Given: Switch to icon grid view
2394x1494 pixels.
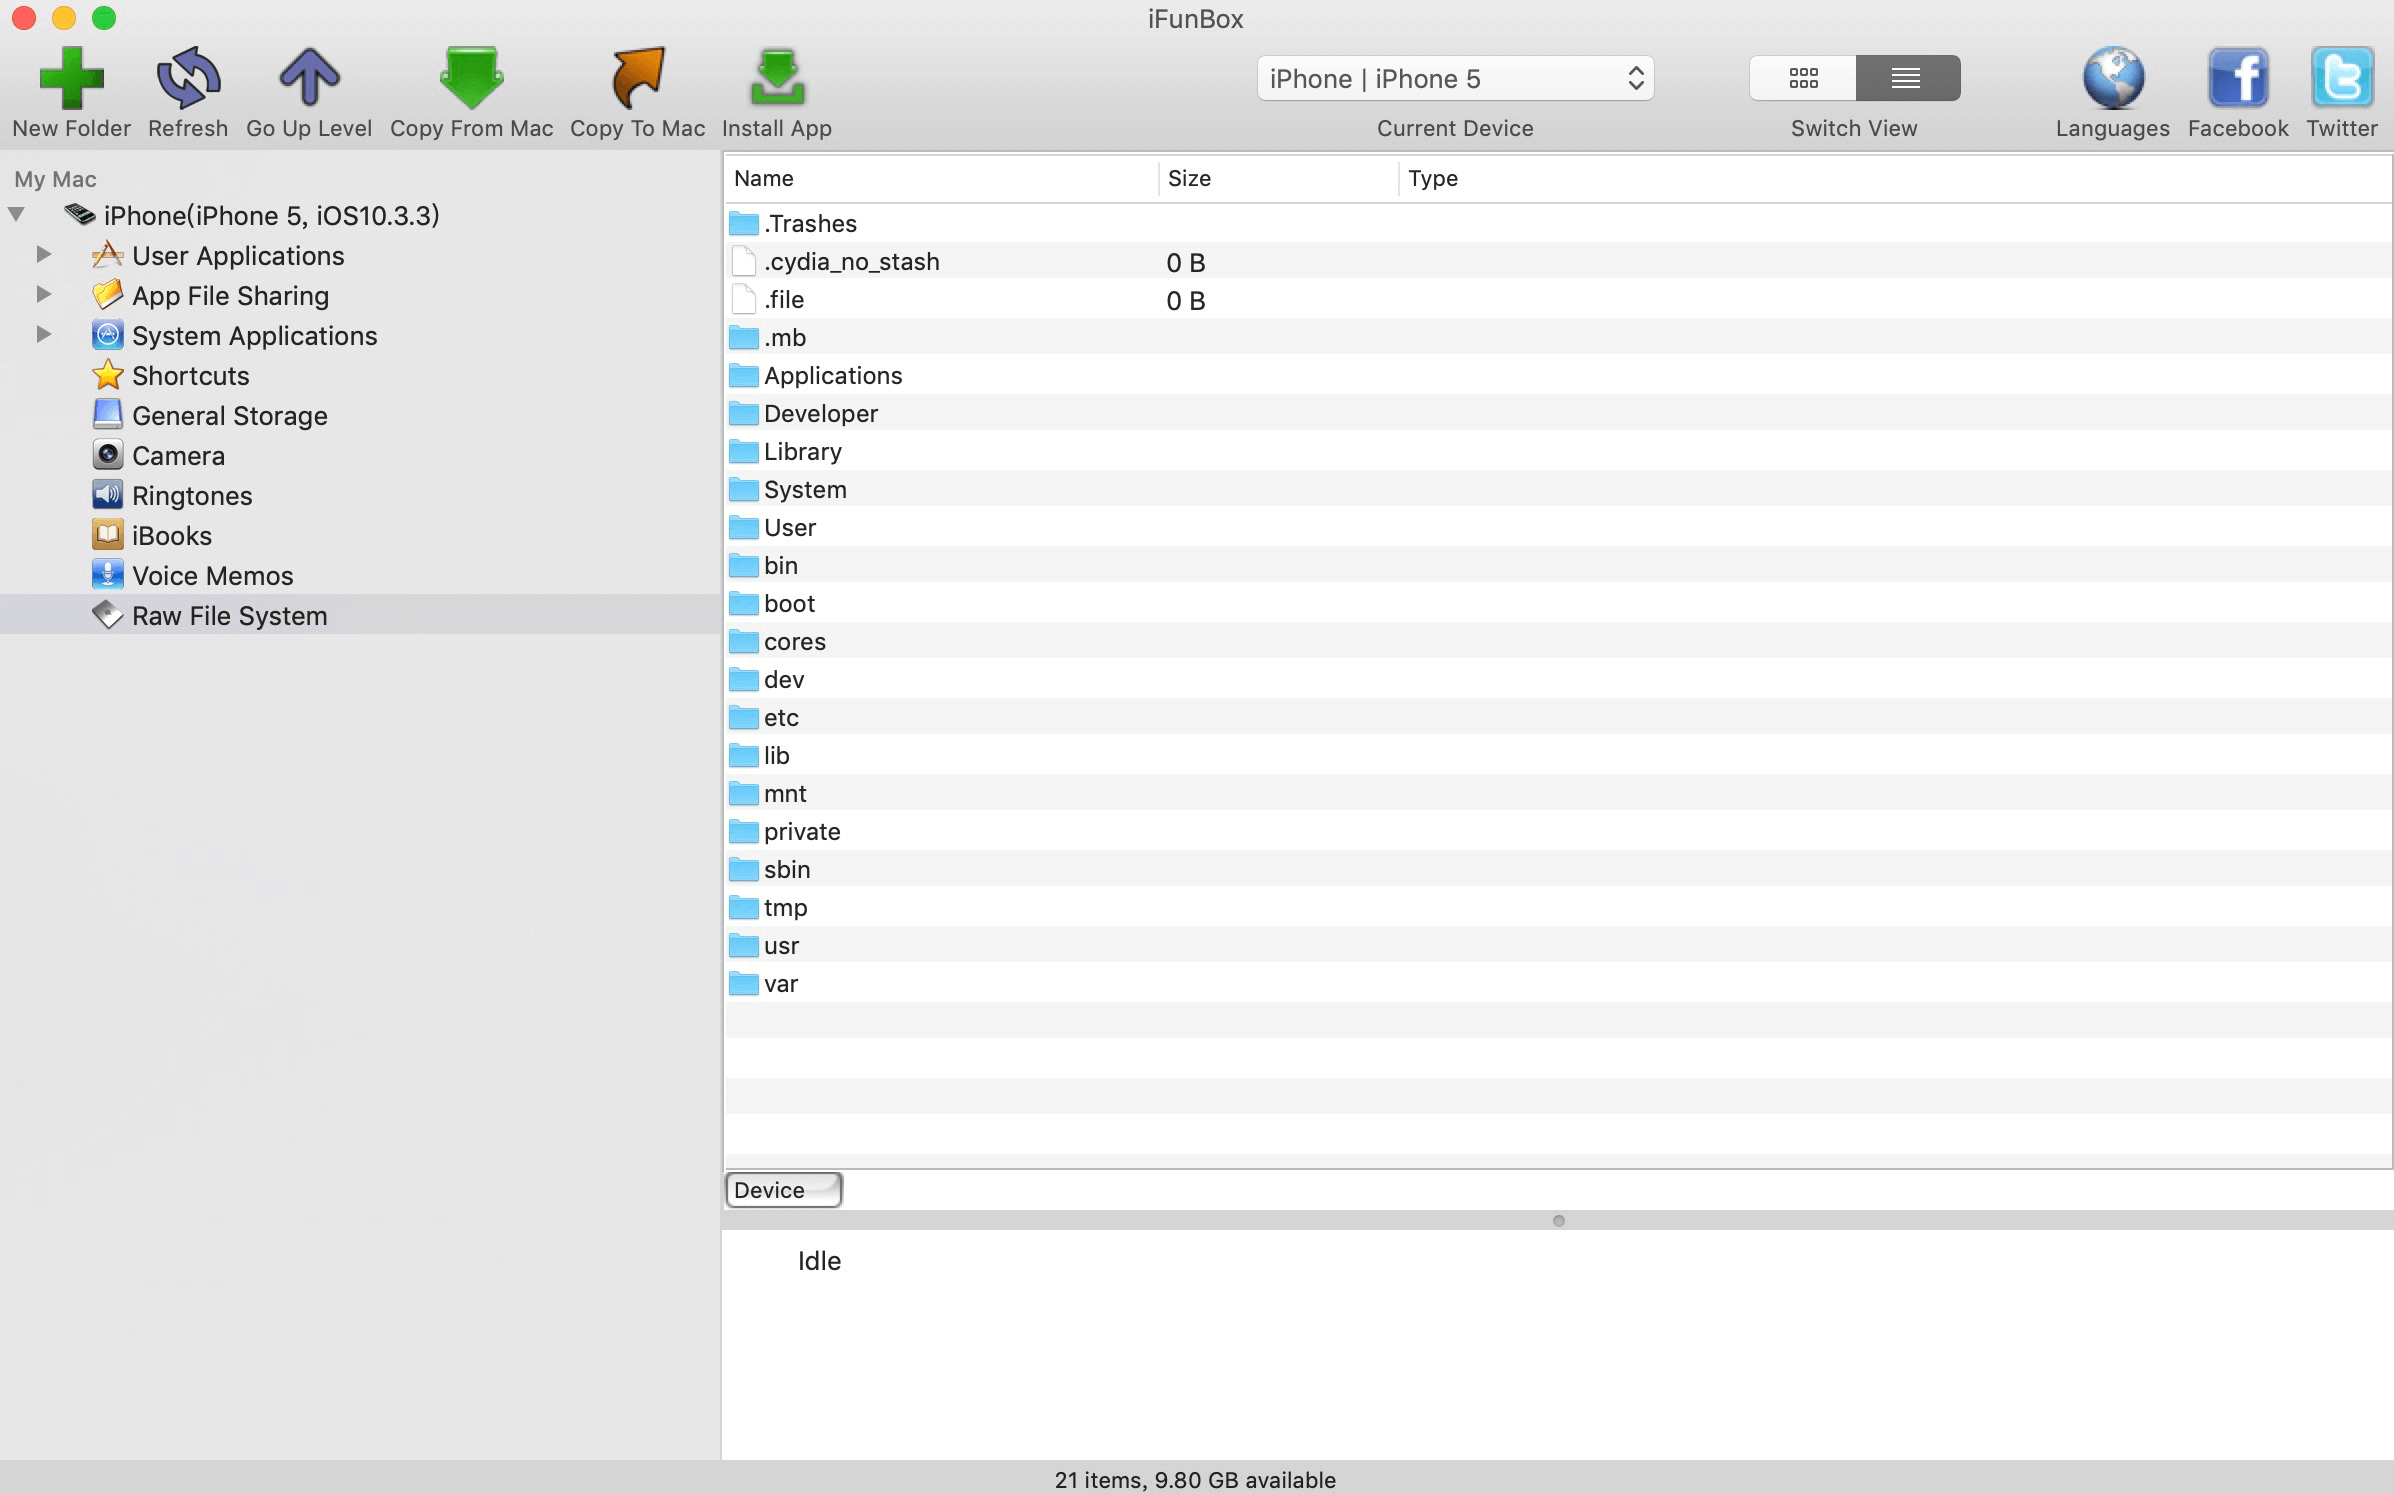Looking at the screenshot, I should (1803, 78).
